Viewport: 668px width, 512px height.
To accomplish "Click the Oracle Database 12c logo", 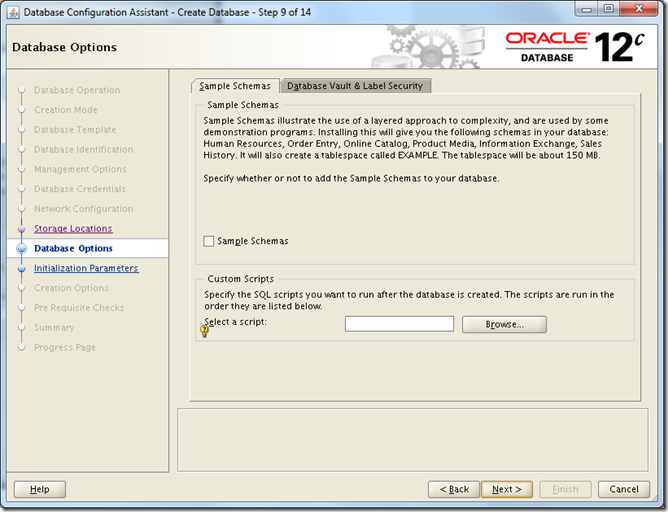I will click(571, 47).
